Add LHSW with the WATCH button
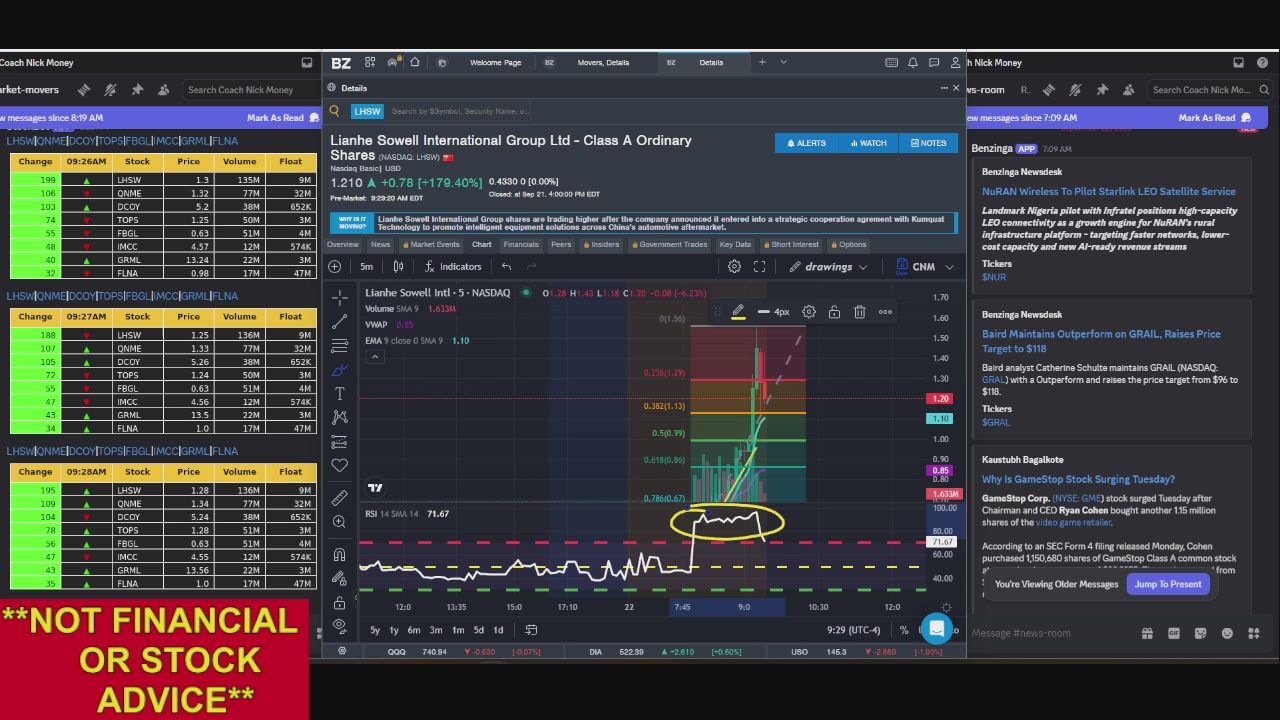Viewport: 1280px width, 720px height. (868, 143)
